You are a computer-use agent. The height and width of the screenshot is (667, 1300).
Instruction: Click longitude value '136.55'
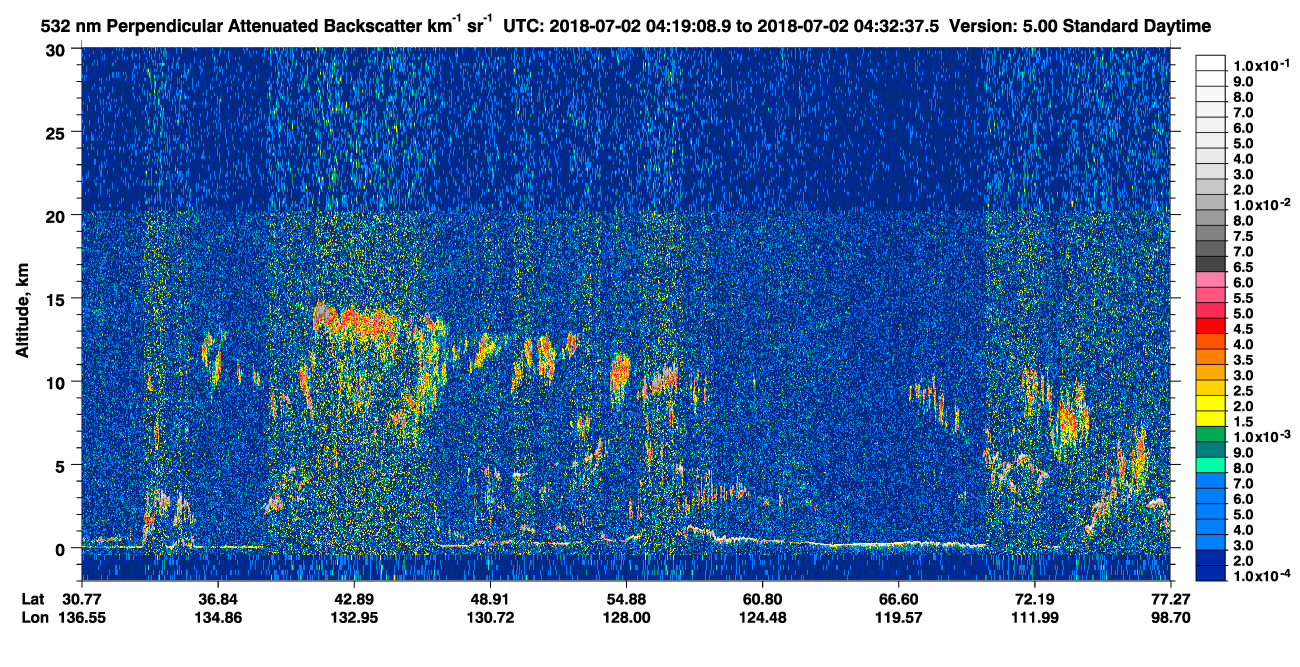81,617
